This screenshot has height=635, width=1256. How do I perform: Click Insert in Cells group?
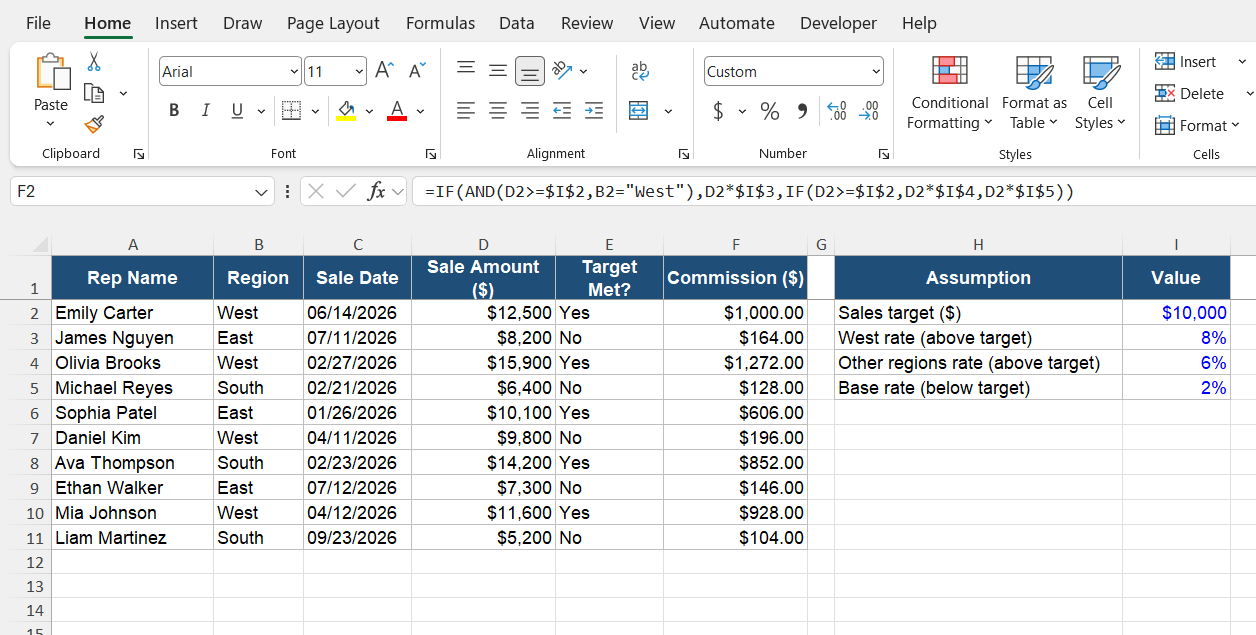[x=1186, y=62]
